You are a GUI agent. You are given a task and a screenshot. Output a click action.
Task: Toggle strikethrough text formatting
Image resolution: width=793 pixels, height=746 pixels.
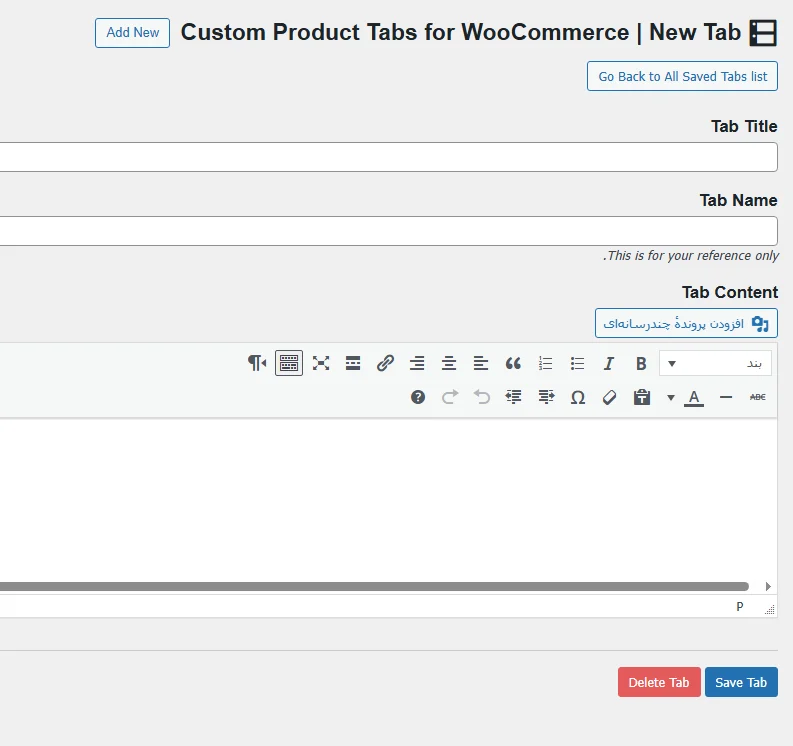pos(757,397)
